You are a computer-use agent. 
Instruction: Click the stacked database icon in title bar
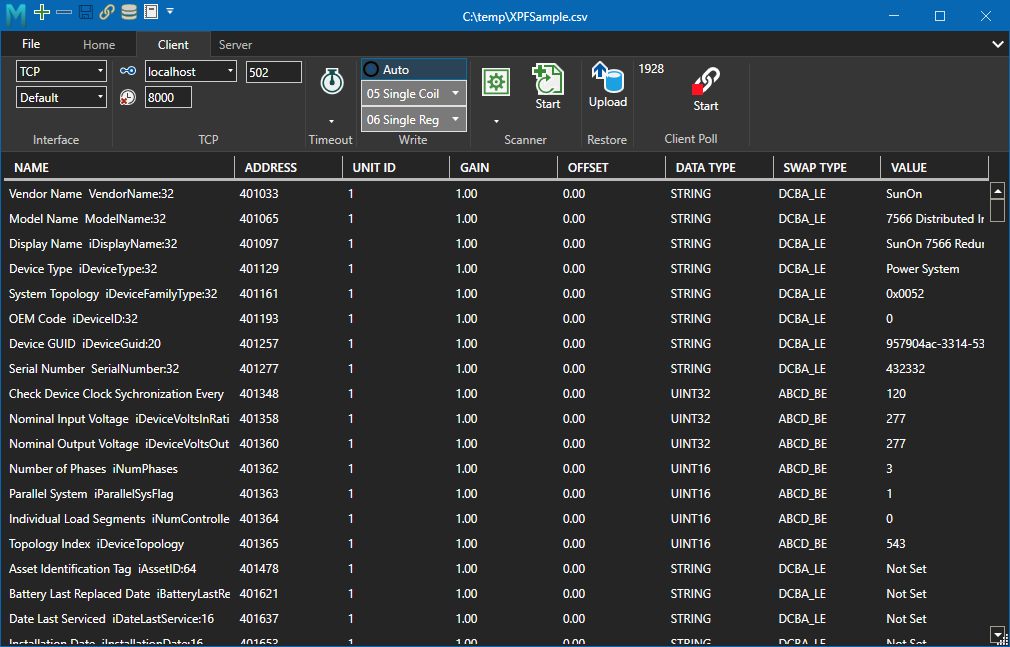click(x=129, y=12)
